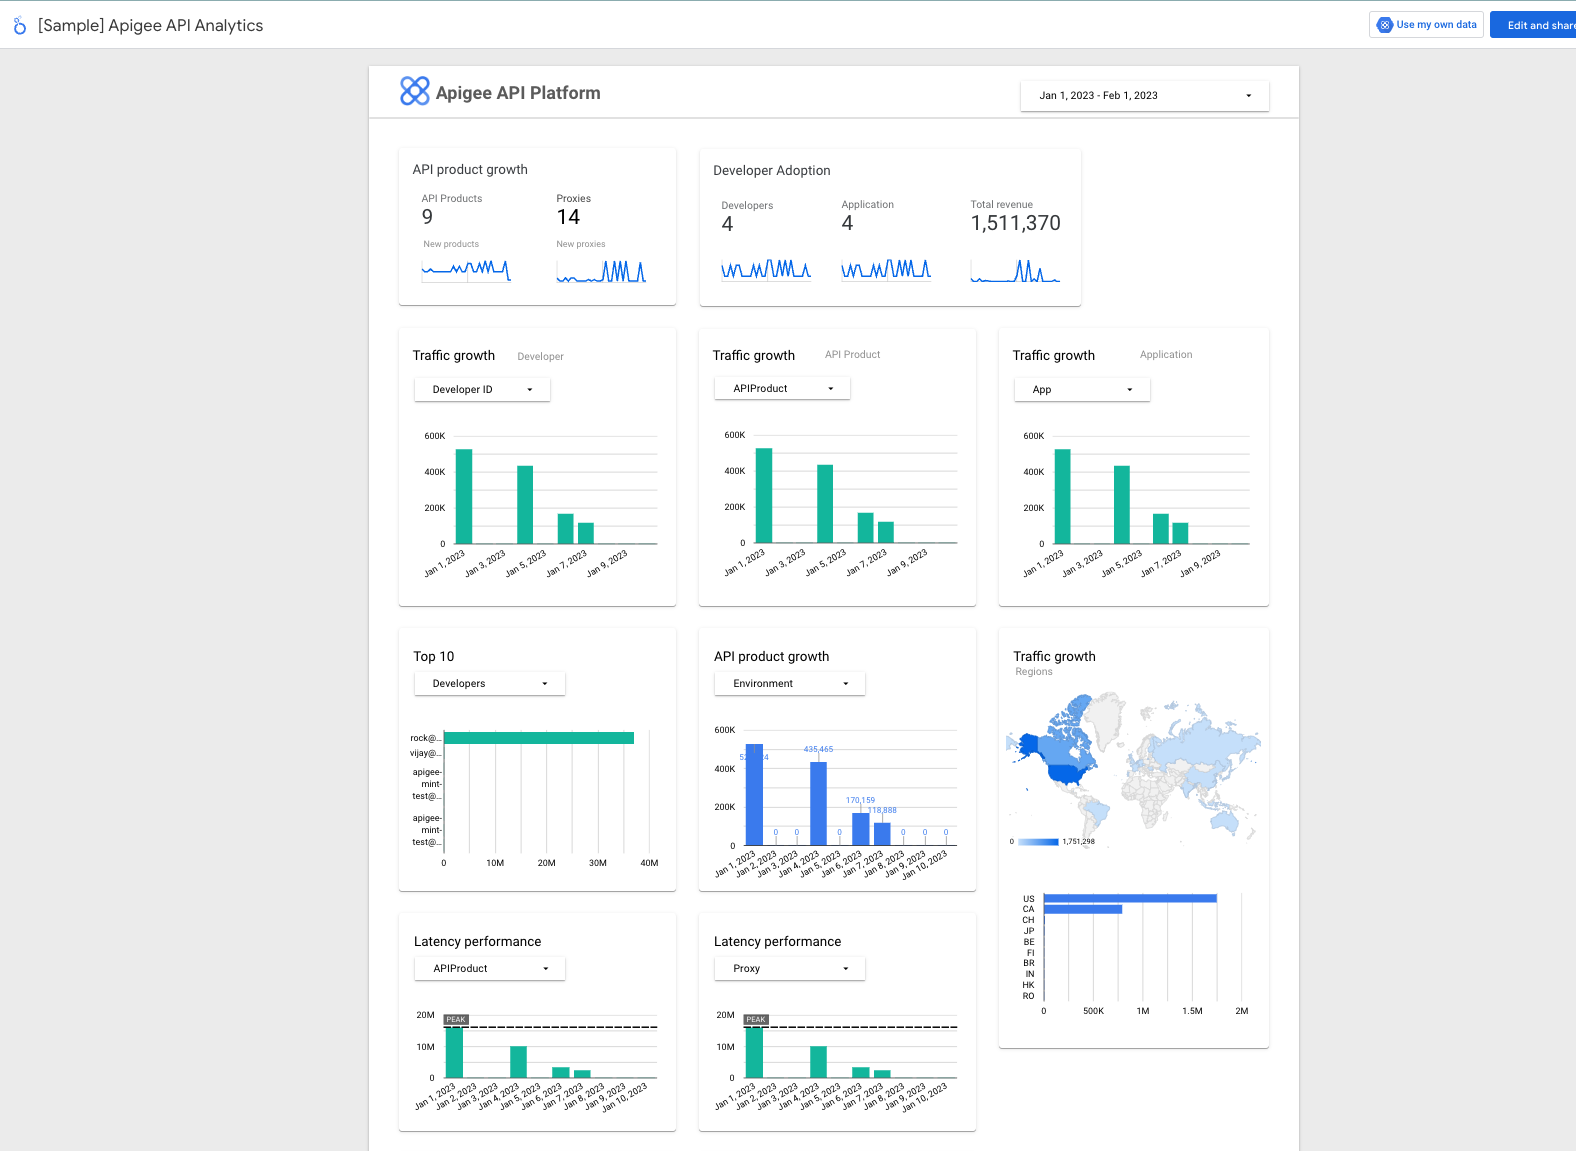This screenshot has width=1576, height=1151.
Task: Open the date range Jan 1, 2023 - Feb 1, 2023 picker
Action: tap(1145, 96)
